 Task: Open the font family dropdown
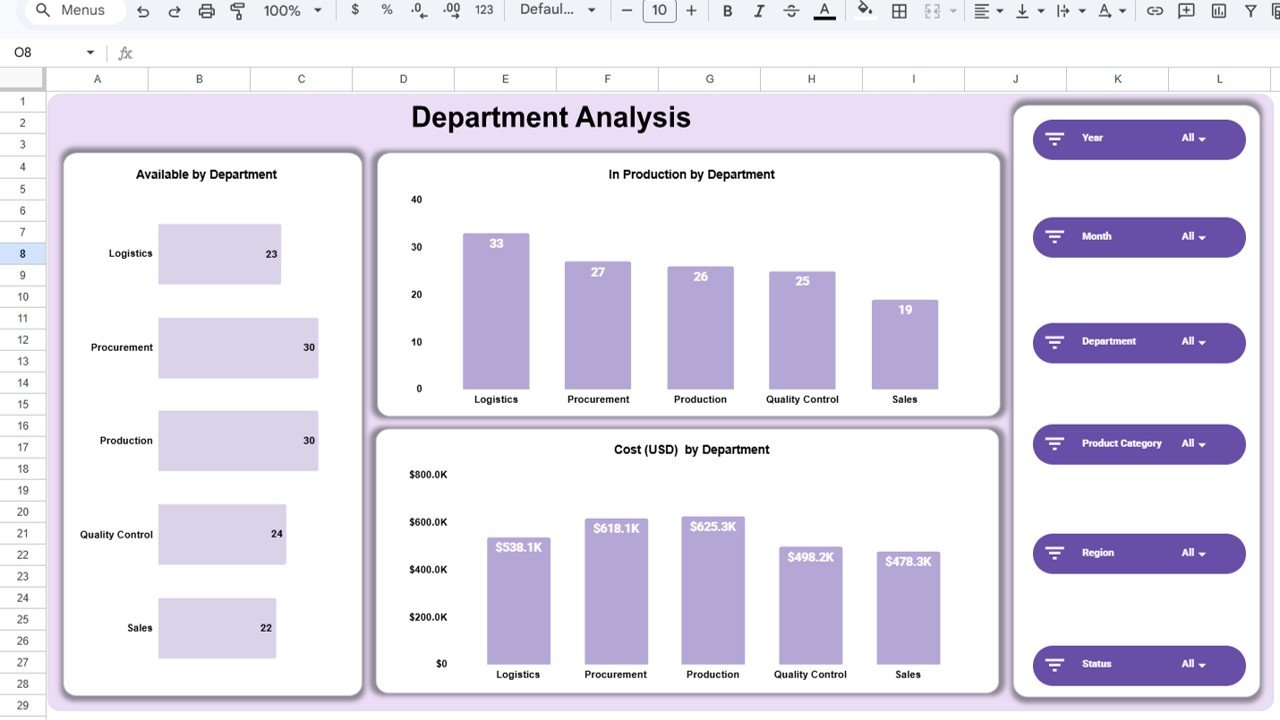555,10
